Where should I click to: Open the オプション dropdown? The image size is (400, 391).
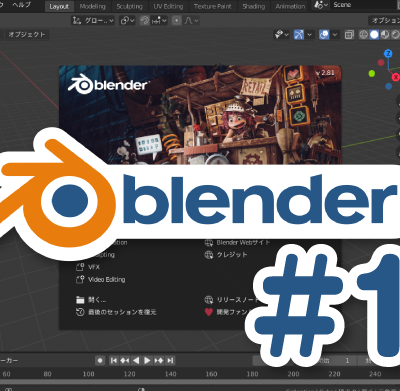(384, 20)
